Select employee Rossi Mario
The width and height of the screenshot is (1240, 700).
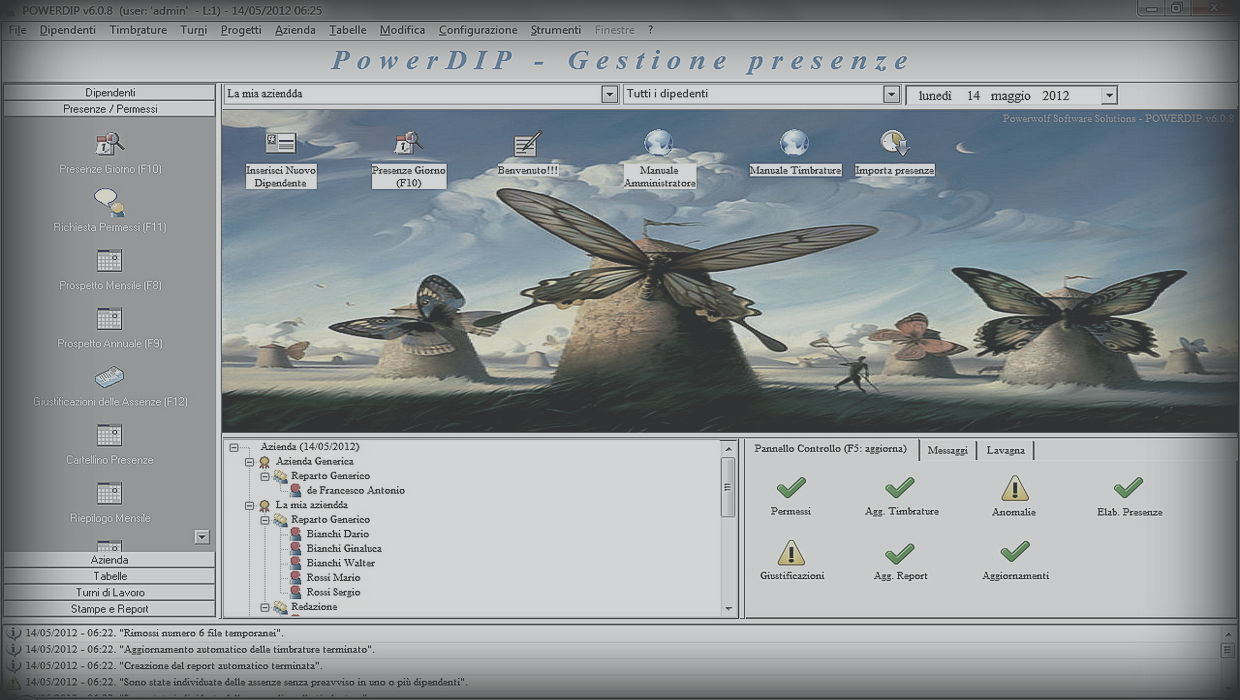click(x=333, y=578)
